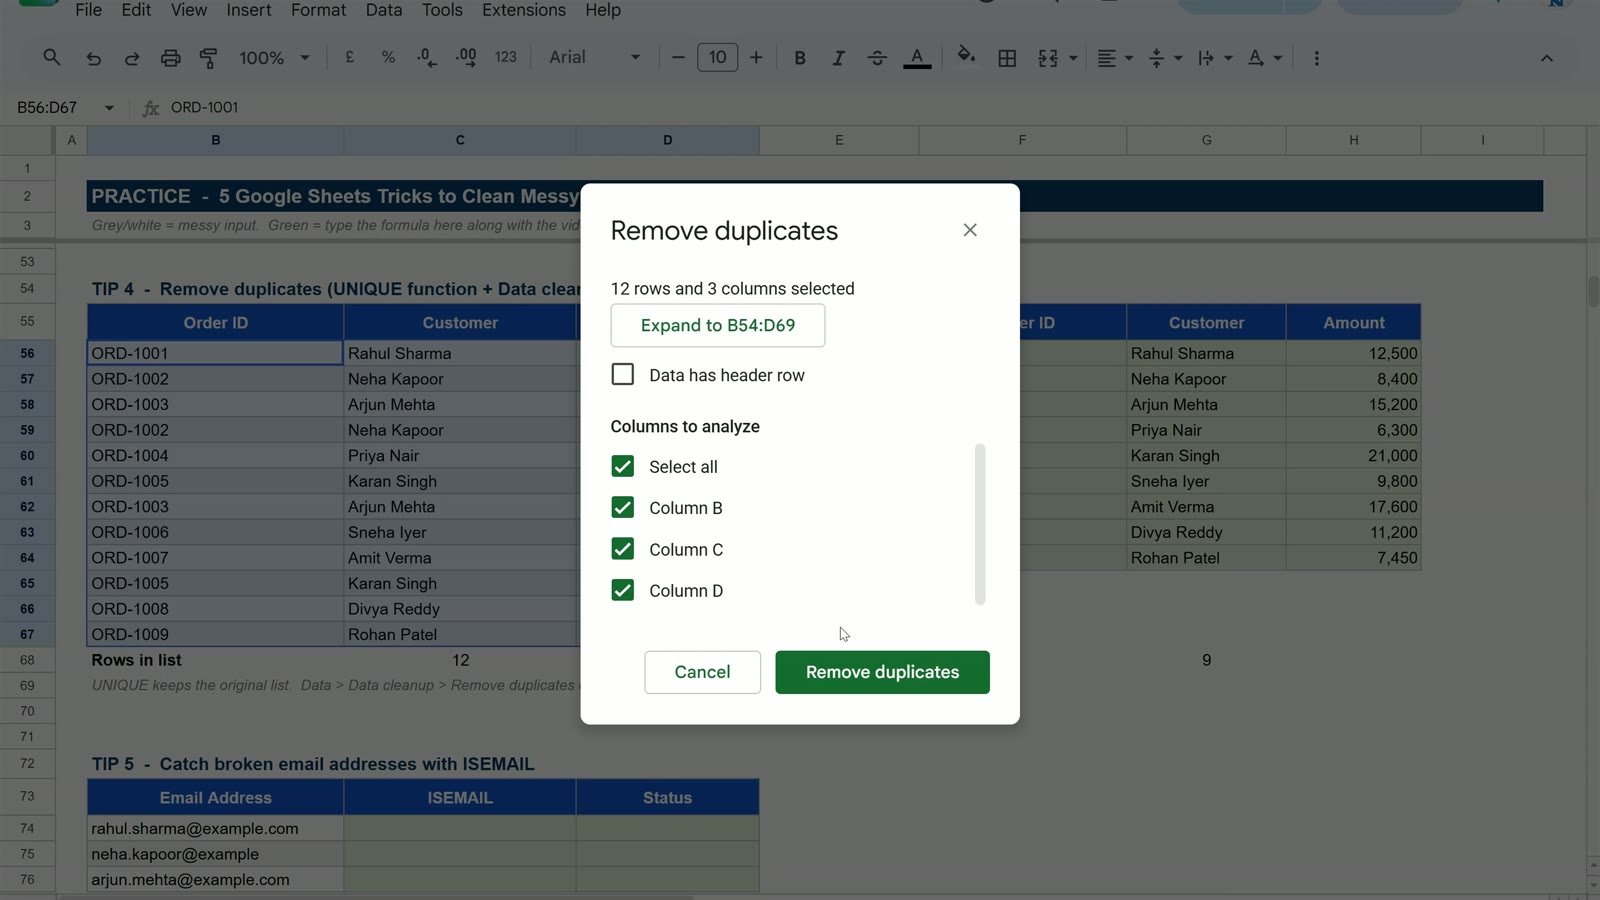Select the Paint format tool
This screenshot has width=1600, height=900.
coord(208,58)
